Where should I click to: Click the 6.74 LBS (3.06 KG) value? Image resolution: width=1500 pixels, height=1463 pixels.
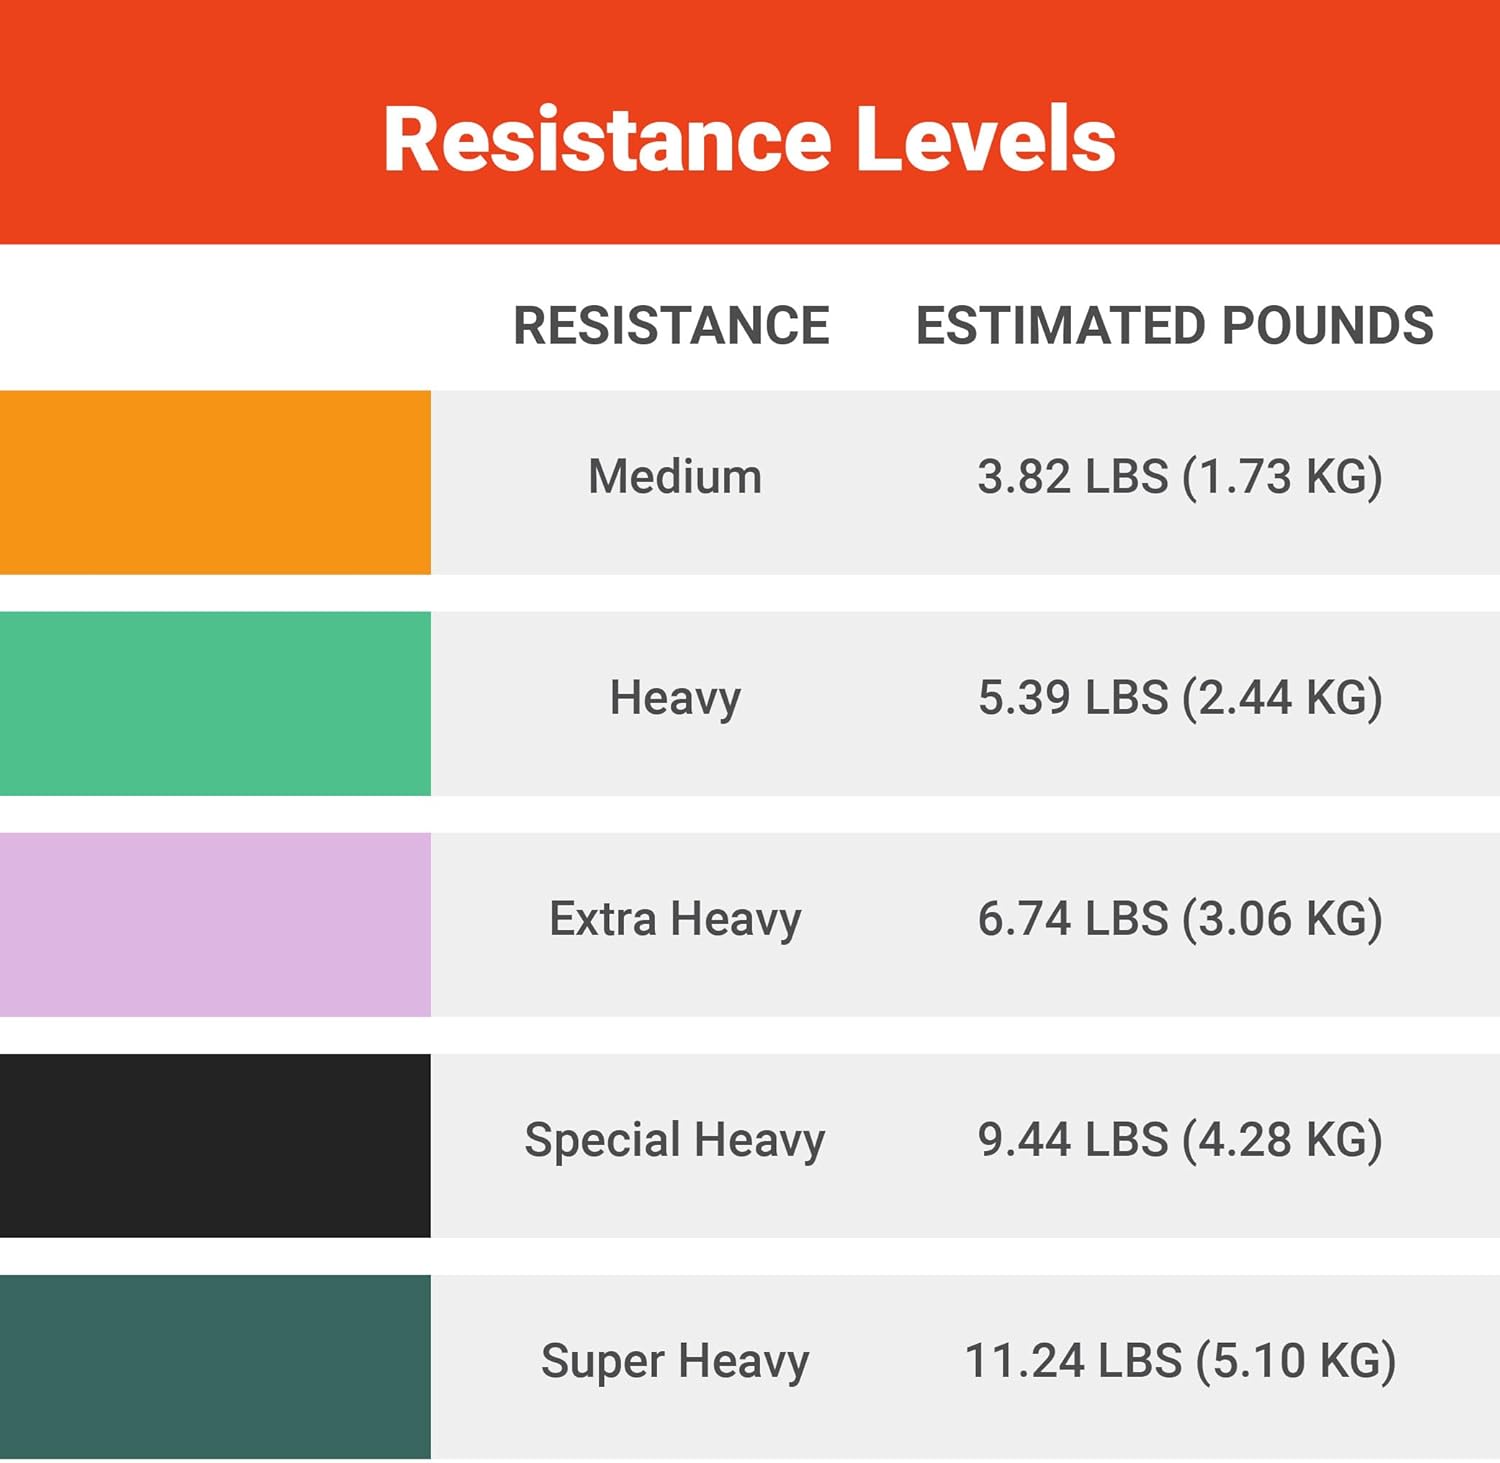pos(1180,919)
